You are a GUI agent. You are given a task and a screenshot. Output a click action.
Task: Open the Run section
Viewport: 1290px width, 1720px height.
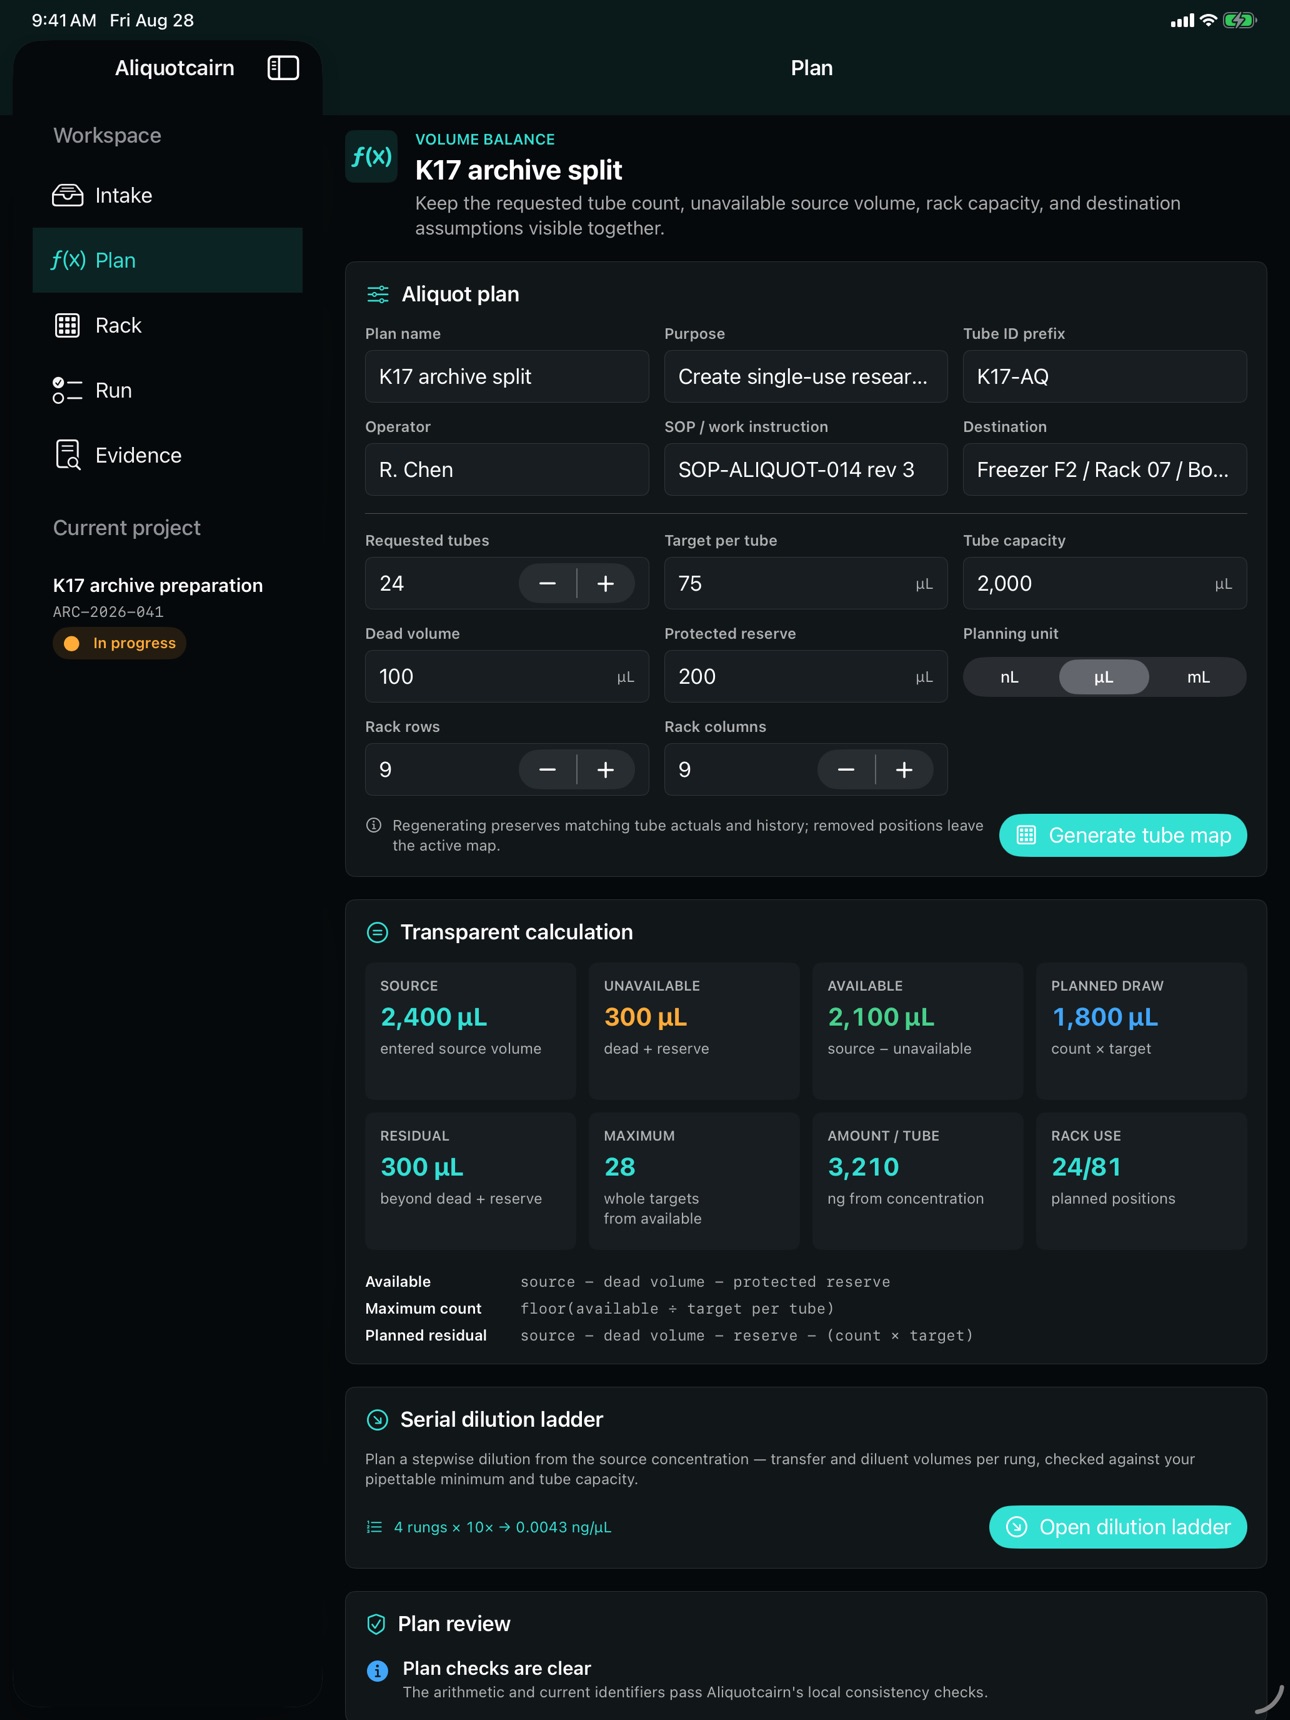click(167, 390)
